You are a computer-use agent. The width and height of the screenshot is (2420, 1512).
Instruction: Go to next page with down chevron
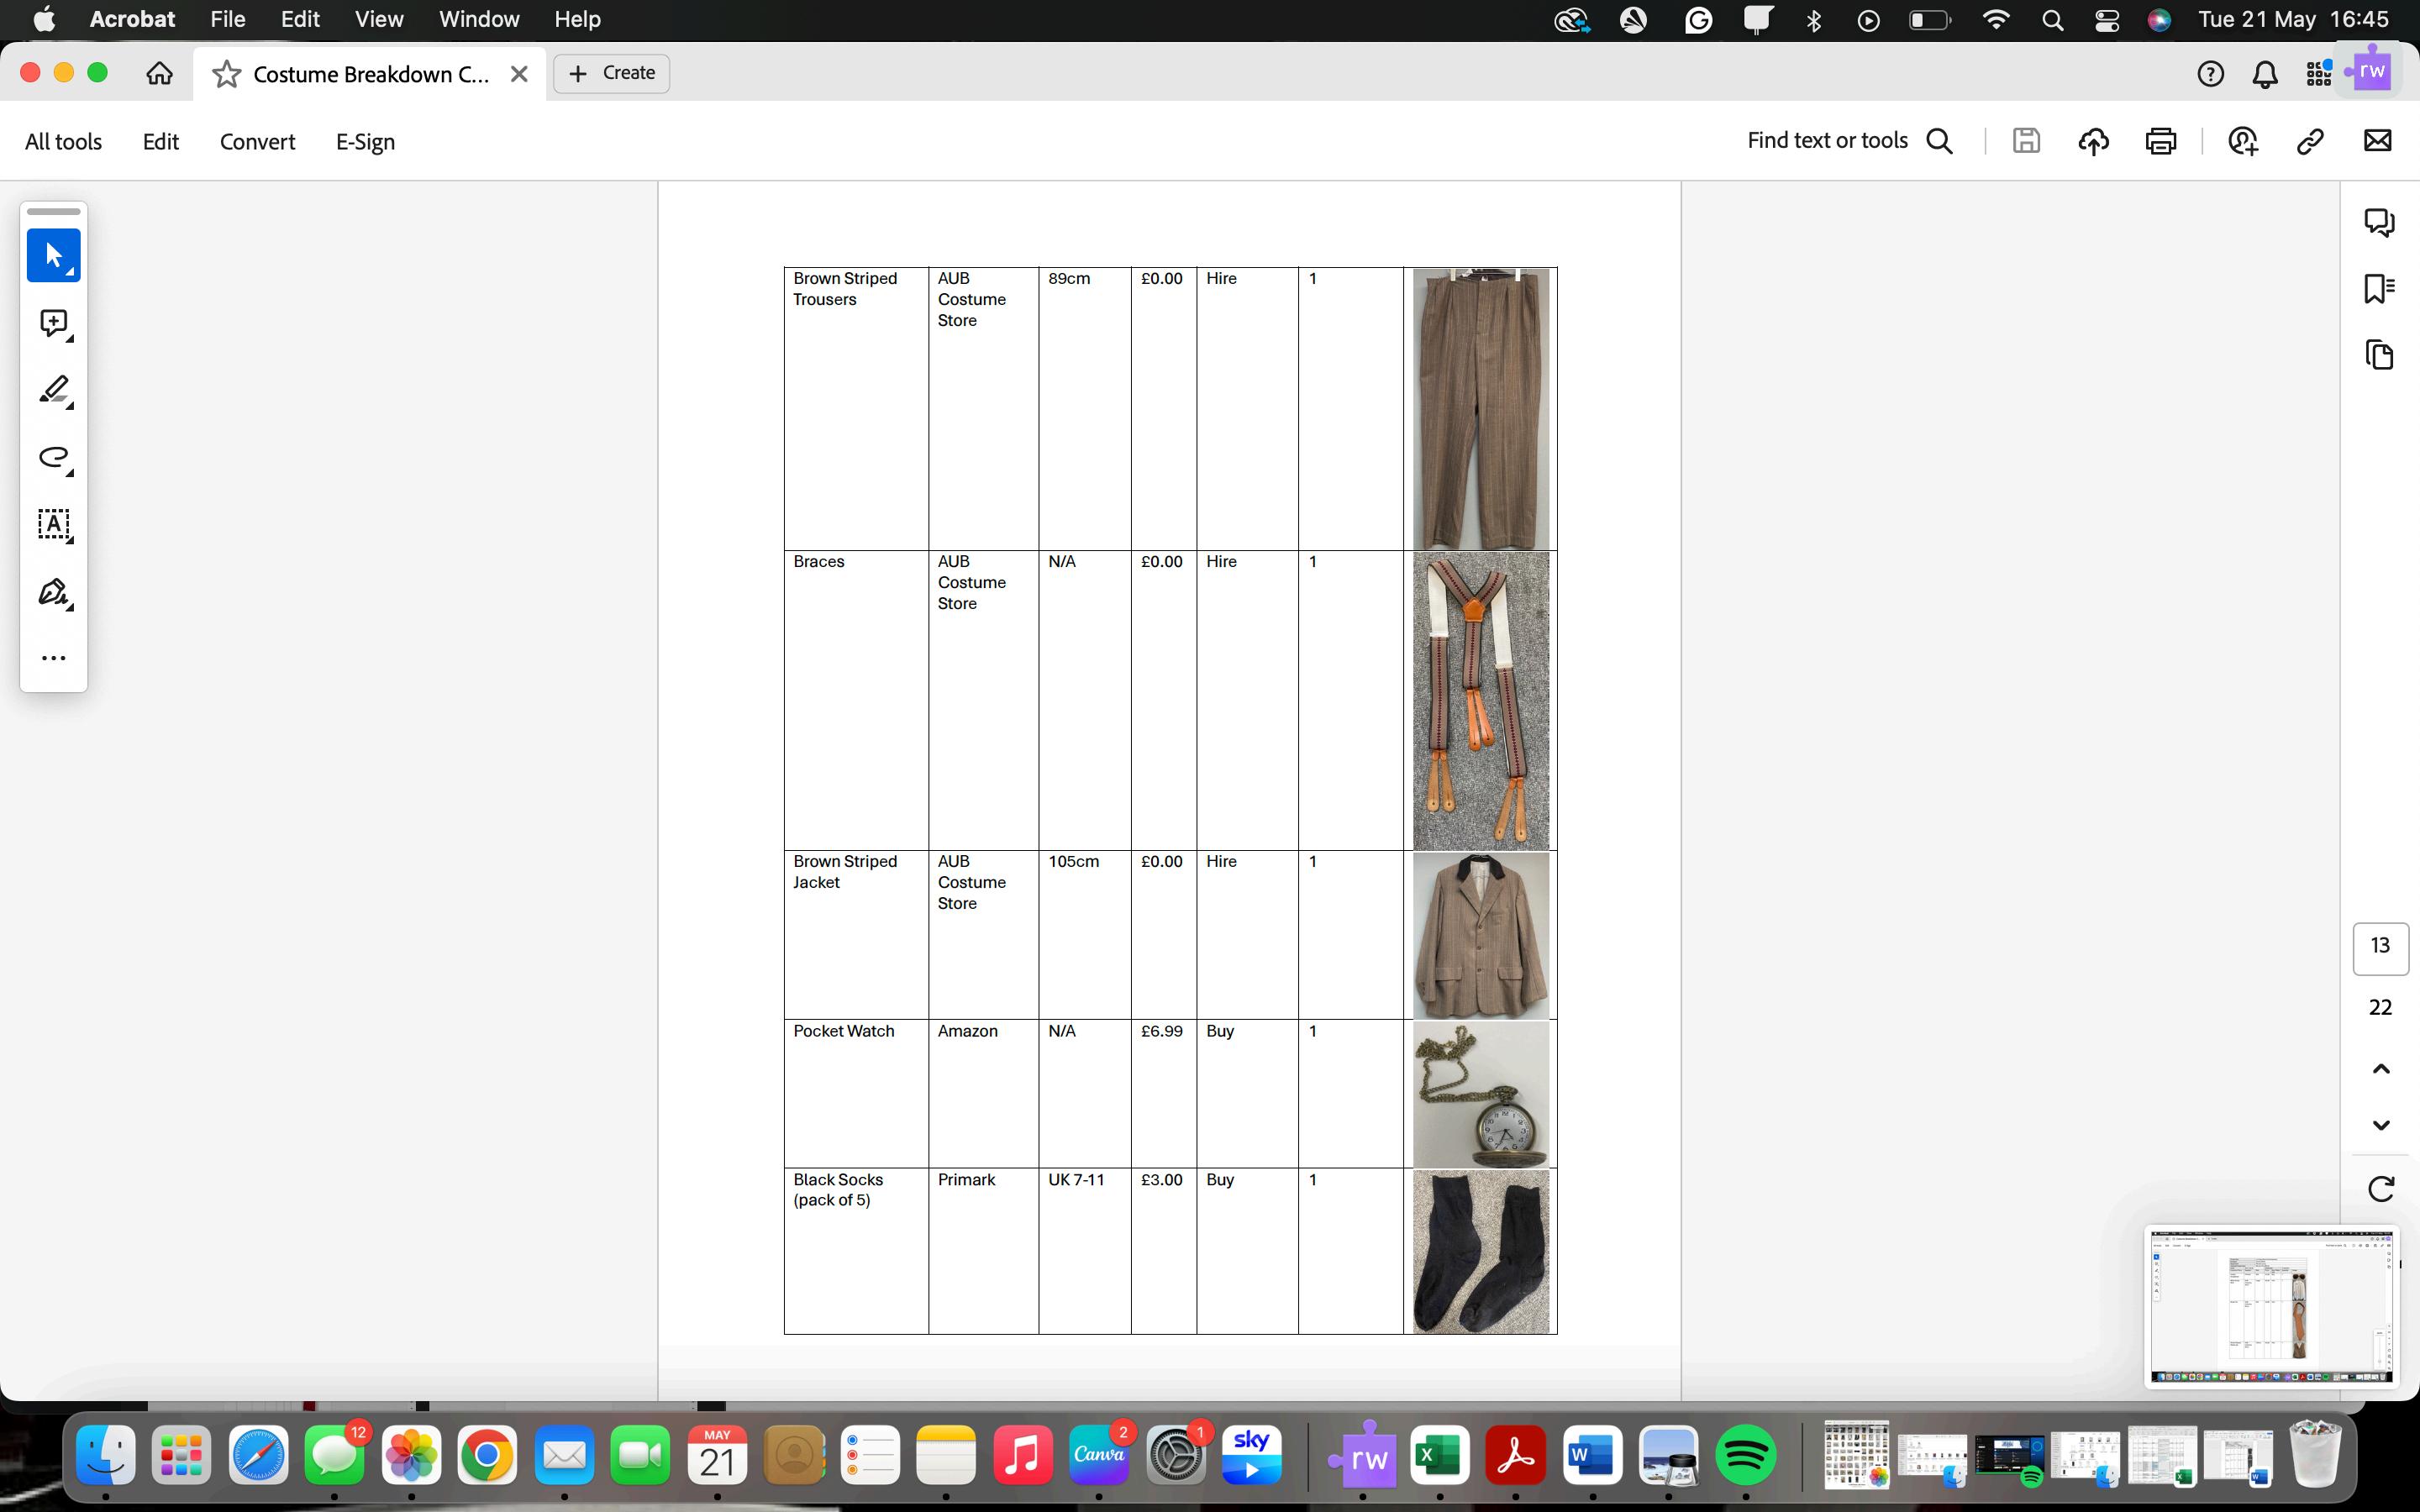(2380, 1125)
